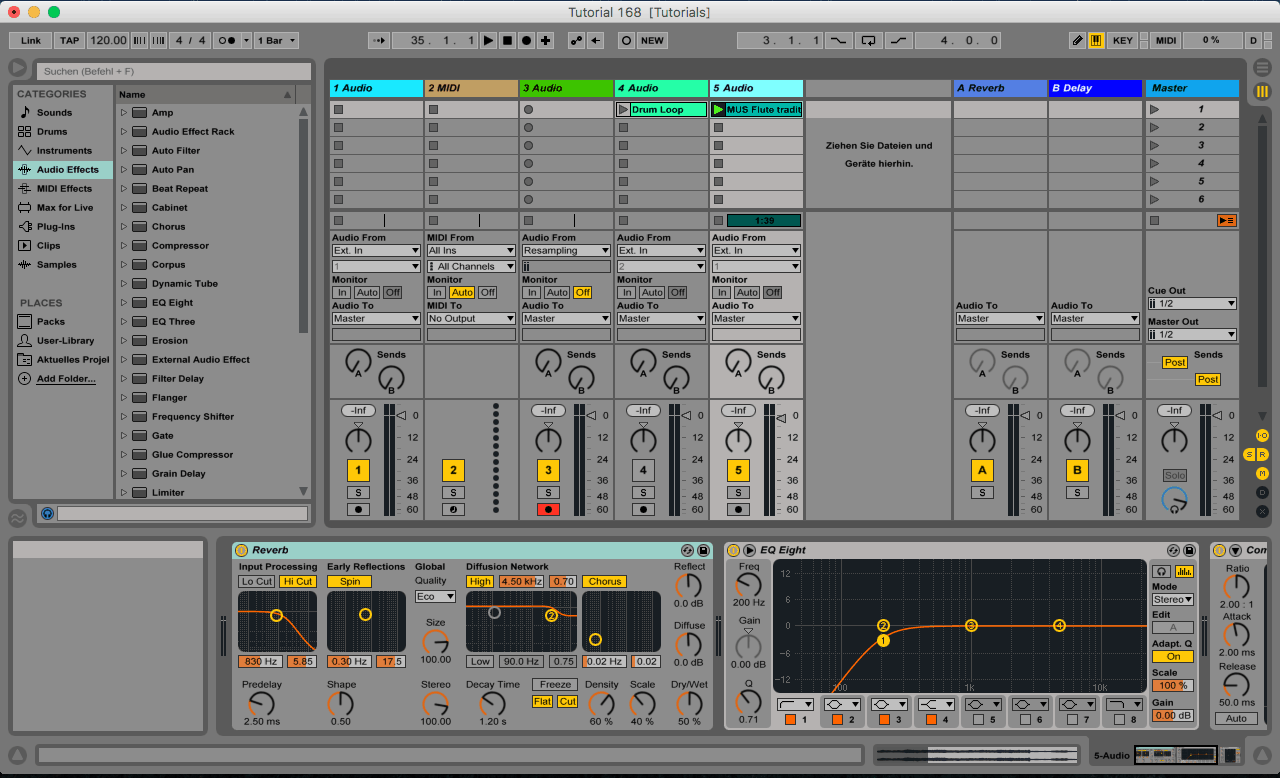Click the transport Record button
The image size is (1280, 778).
[x=526, y=41]
